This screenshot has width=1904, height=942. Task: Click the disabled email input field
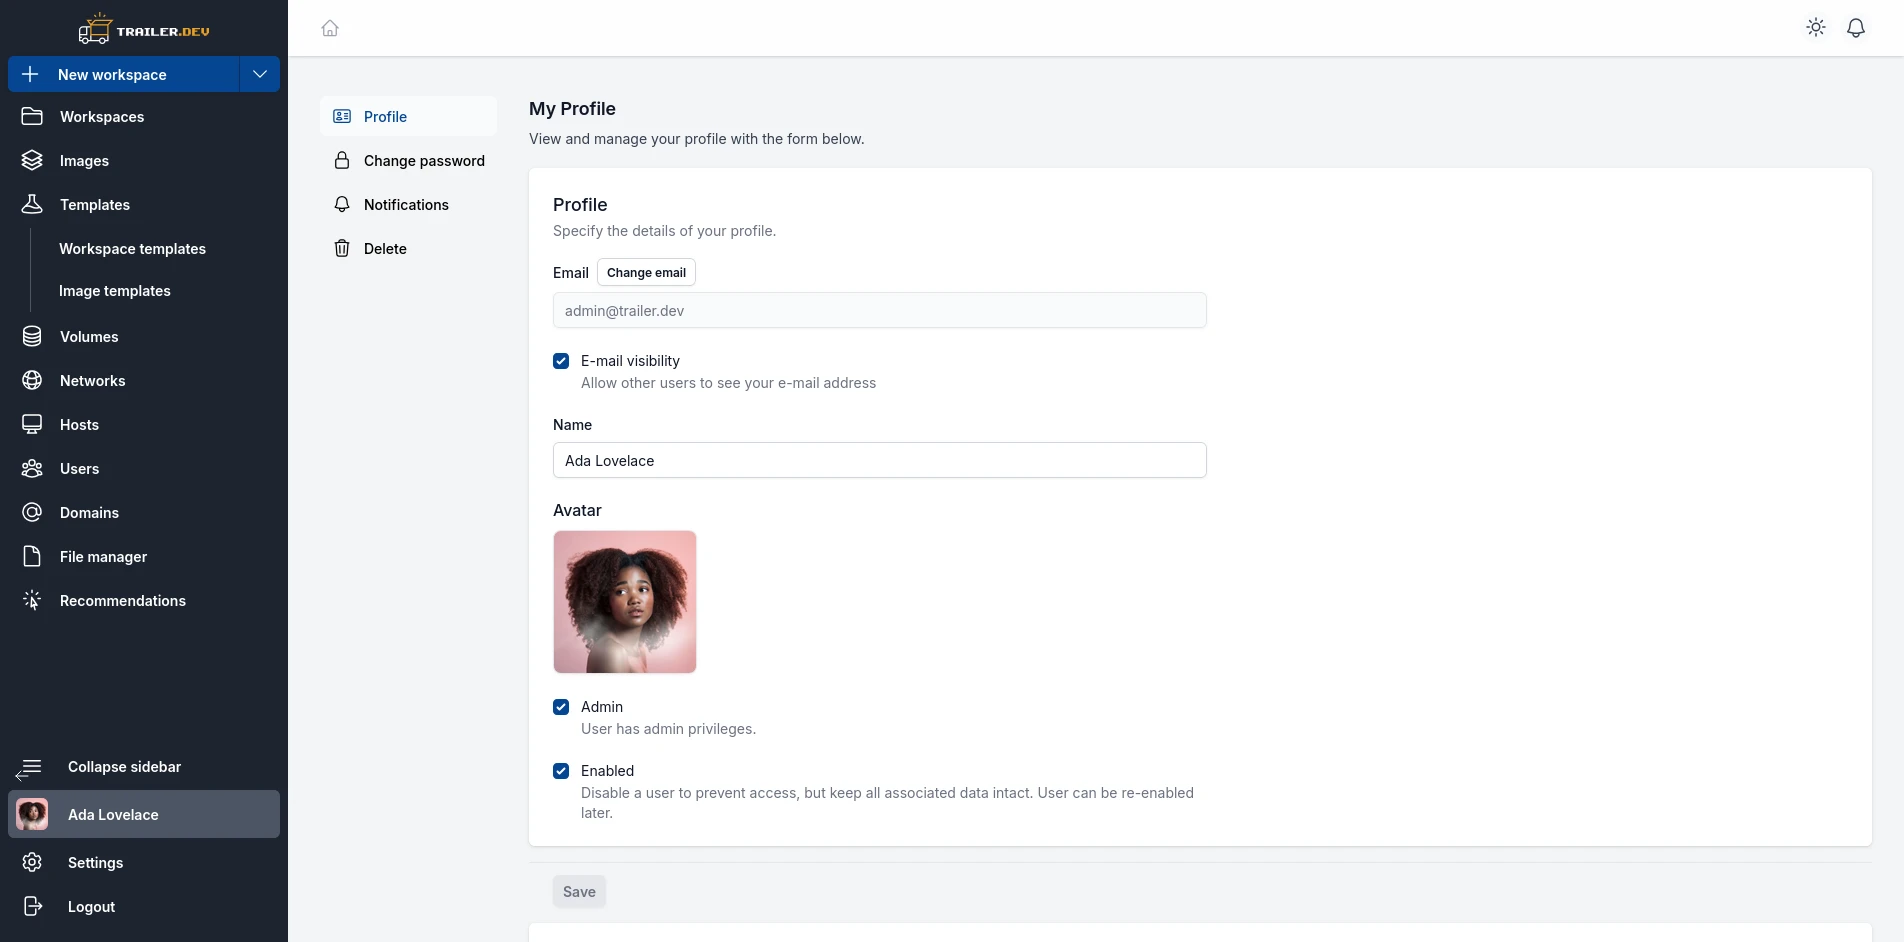(x=880, y=310)
